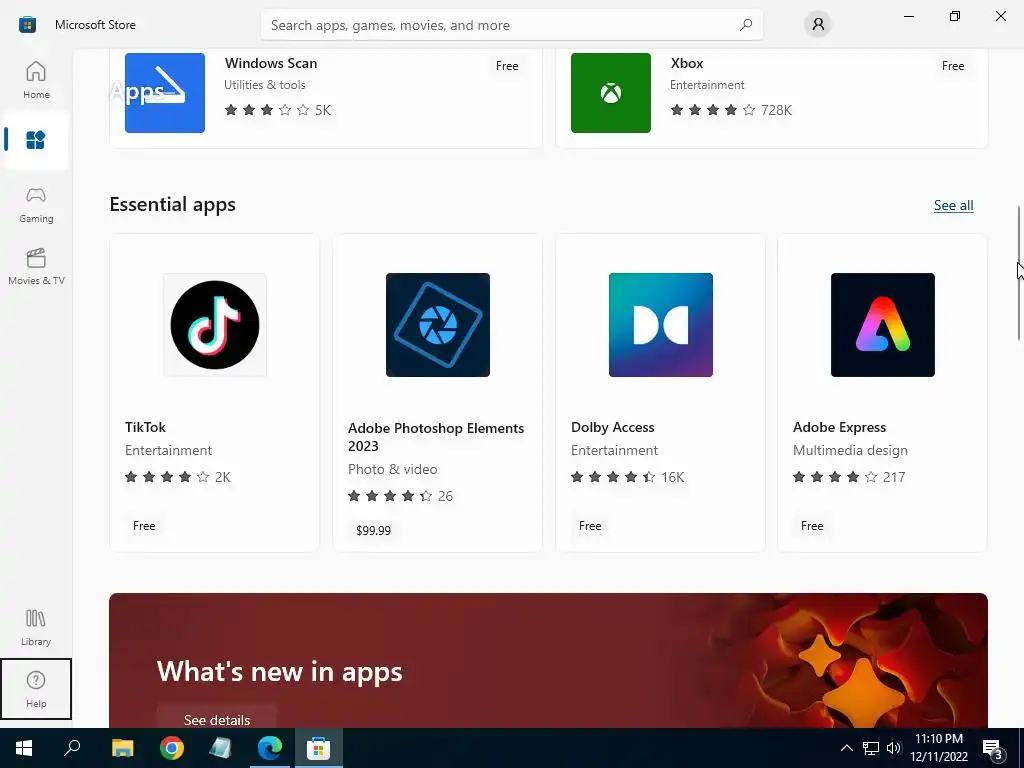Go to the Gaming section
The image size is (1024, 768).
36,204
